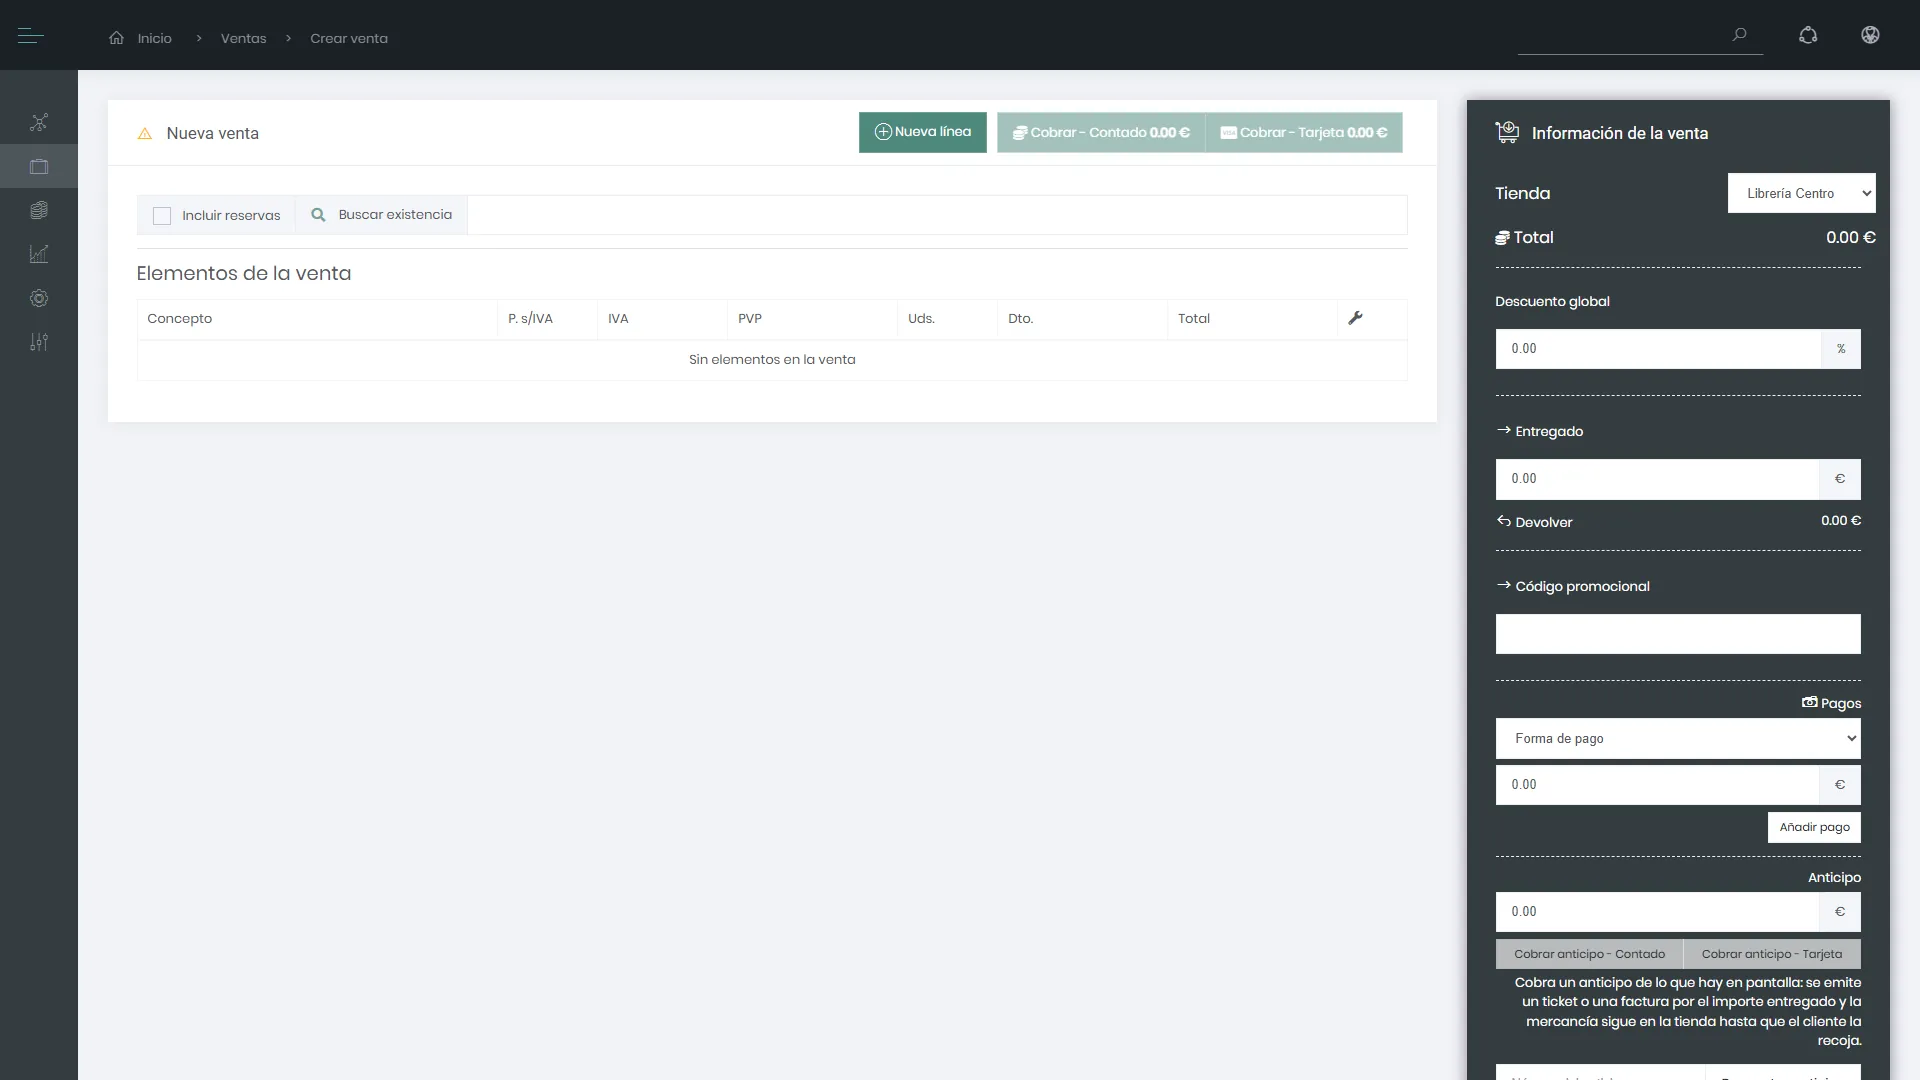The height and width of the screenshot is (1080, 1920).
Task: Click the Elementos de la venta heading
Action: 244,273
